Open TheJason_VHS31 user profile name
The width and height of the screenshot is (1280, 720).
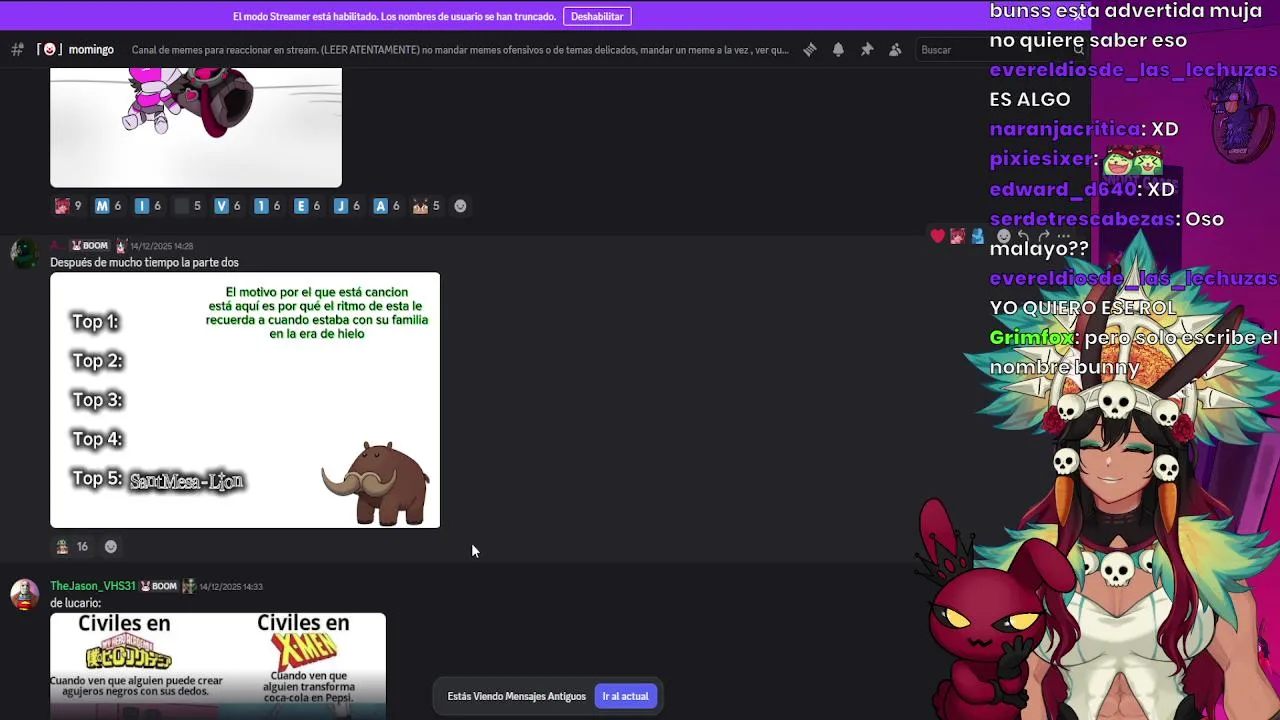click(x=93, y=586)
